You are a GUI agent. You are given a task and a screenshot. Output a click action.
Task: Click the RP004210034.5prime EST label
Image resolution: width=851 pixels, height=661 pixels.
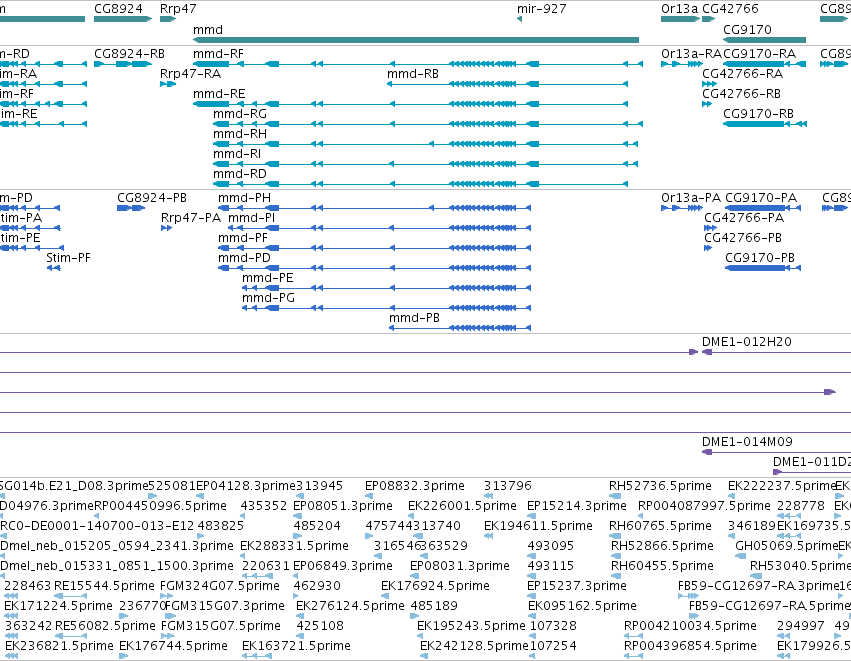point(690,626)
